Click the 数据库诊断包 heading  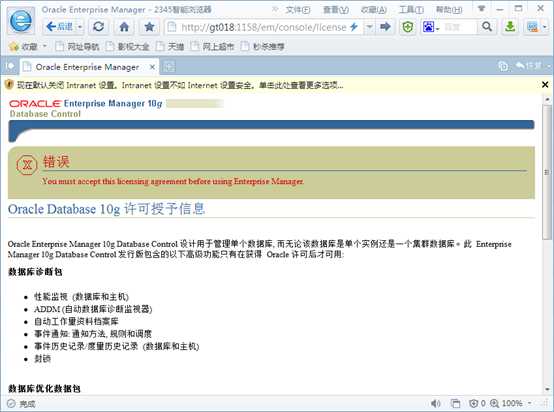(x=35, y=272)
